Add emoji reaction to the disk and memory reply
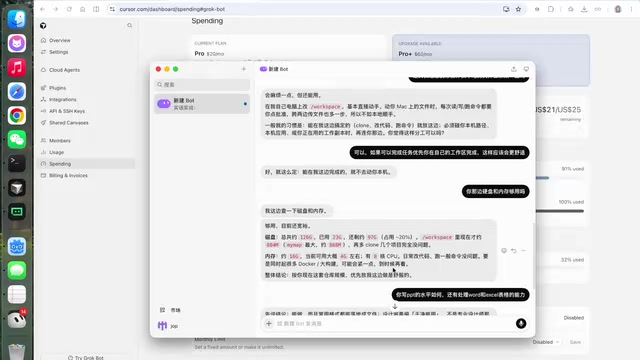This screenshot has width=640, height=360. 504,251
